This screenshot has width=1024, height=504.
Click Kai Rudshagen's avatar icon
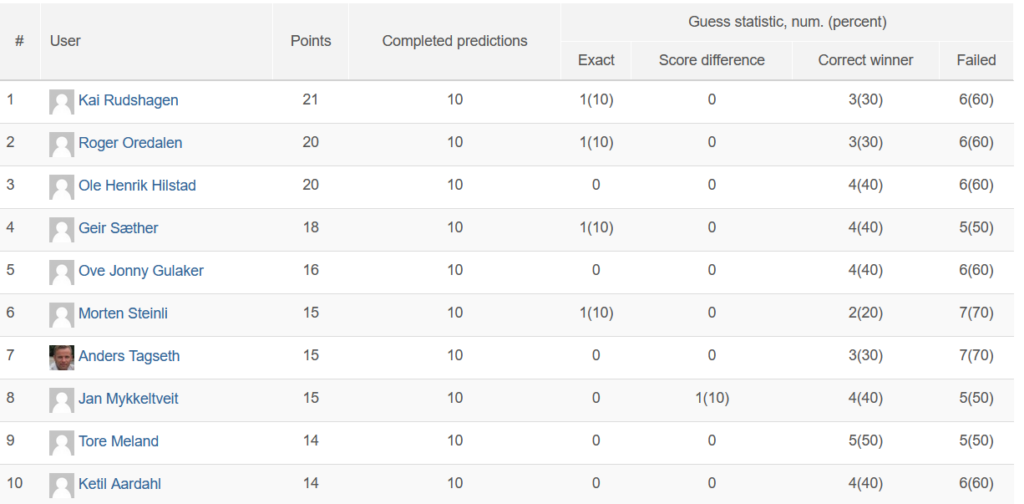[61, 102]
